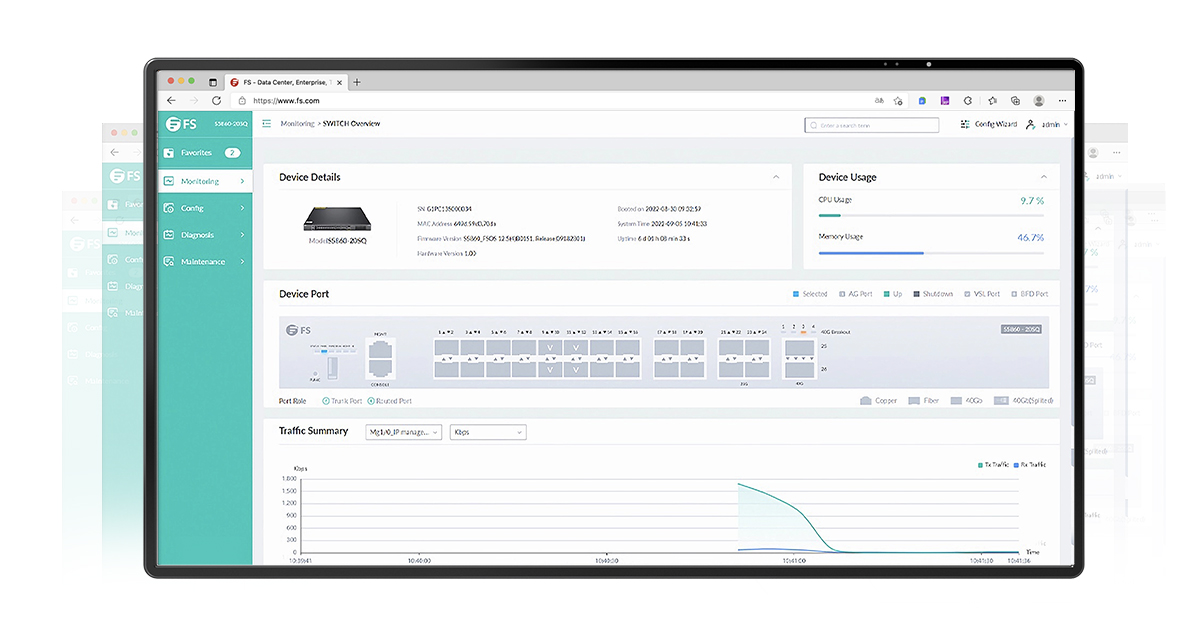
Task: Select the Trunk Port role option
Action: click(x=326, y=401)
